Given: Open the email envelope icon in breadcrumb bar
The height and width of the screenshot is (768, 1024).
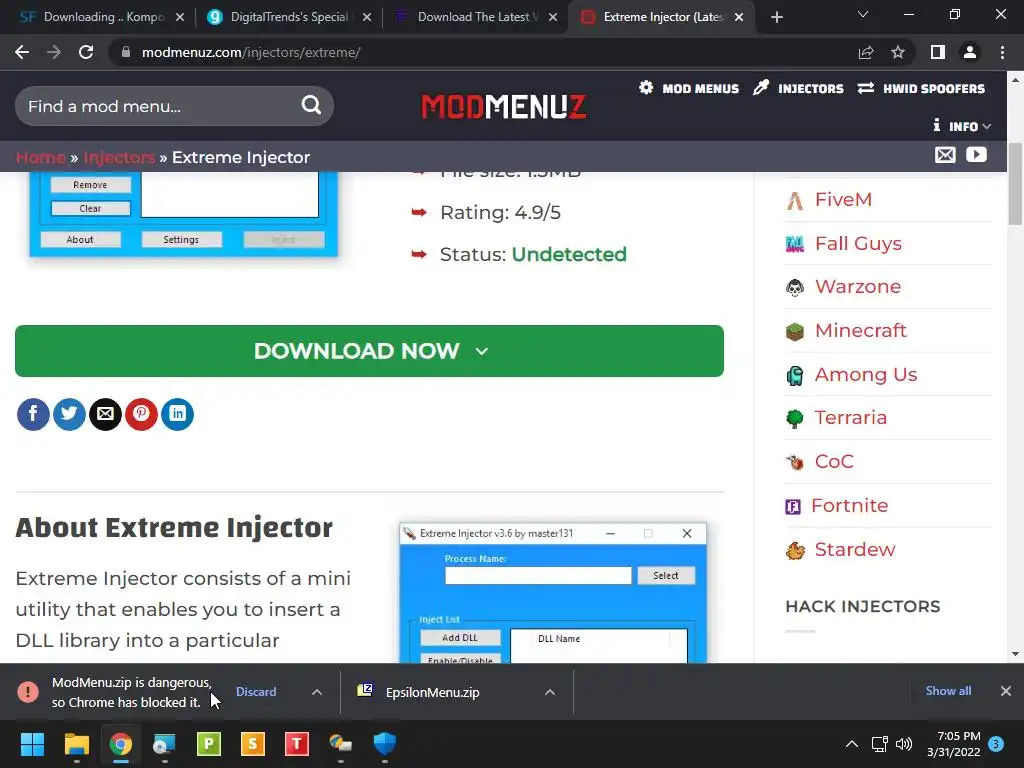Looking at the screenshot, I should pos(945,155).
